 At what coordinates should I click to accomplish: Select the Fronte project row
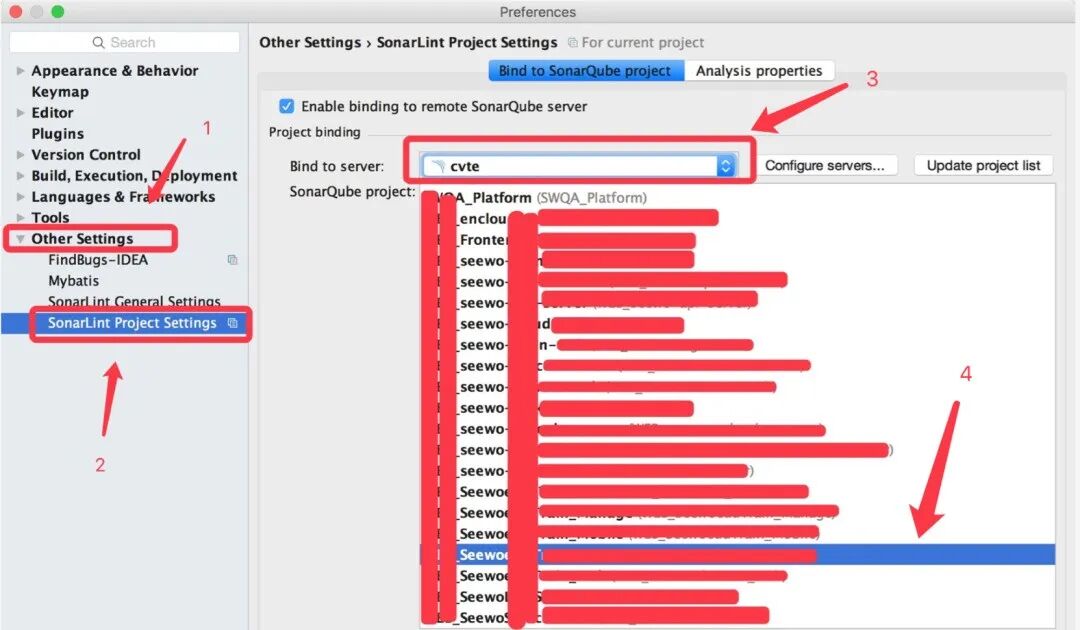tap(737, 240)
